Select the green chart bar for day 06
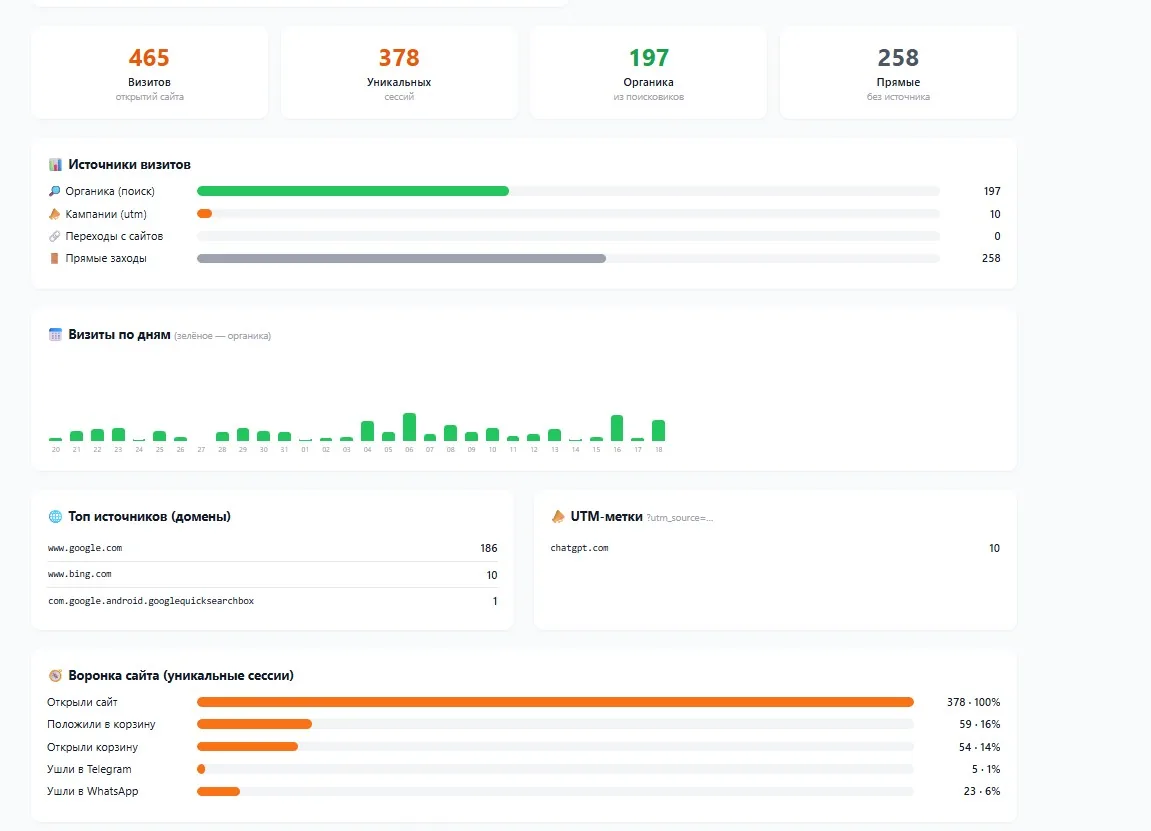This screenshot has height=831, width=1151. click(x=410, y=427)
